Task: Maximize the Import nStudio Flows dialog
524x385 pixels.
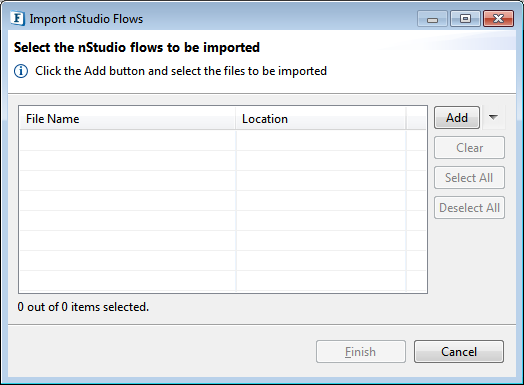Action: (465, 19)
